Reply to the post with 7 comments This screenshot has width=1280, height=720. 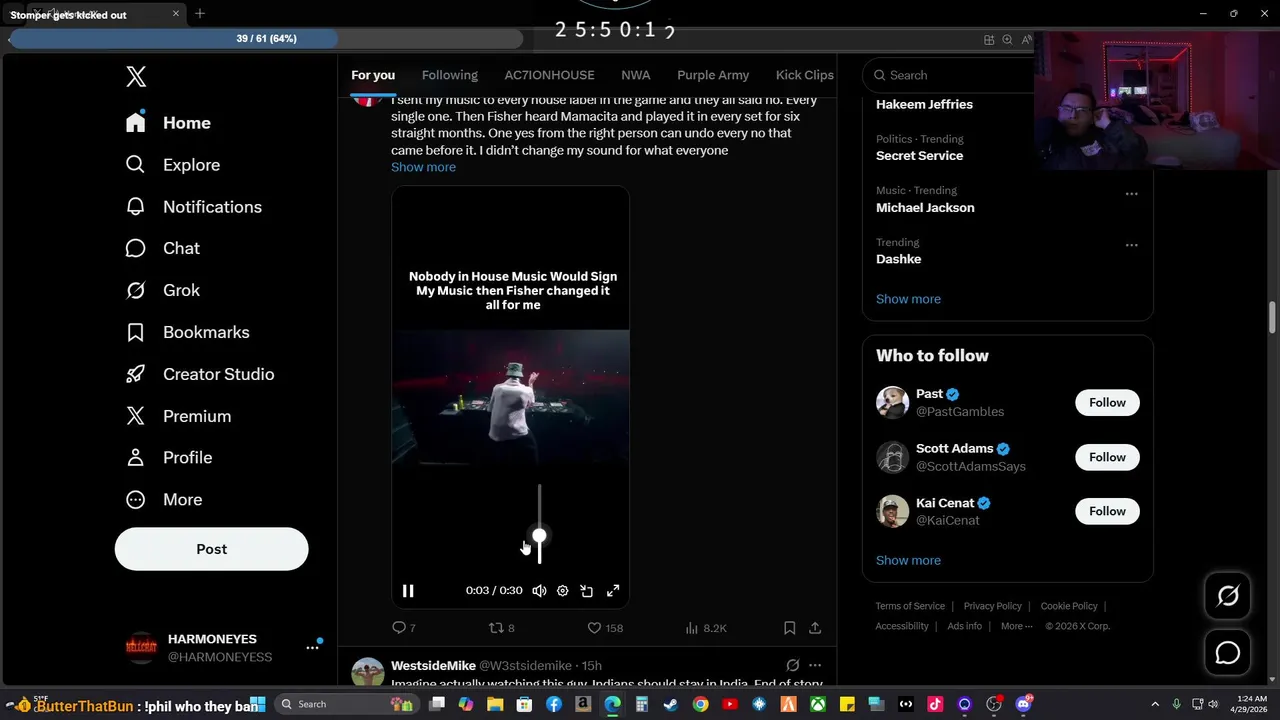(403, 628)
